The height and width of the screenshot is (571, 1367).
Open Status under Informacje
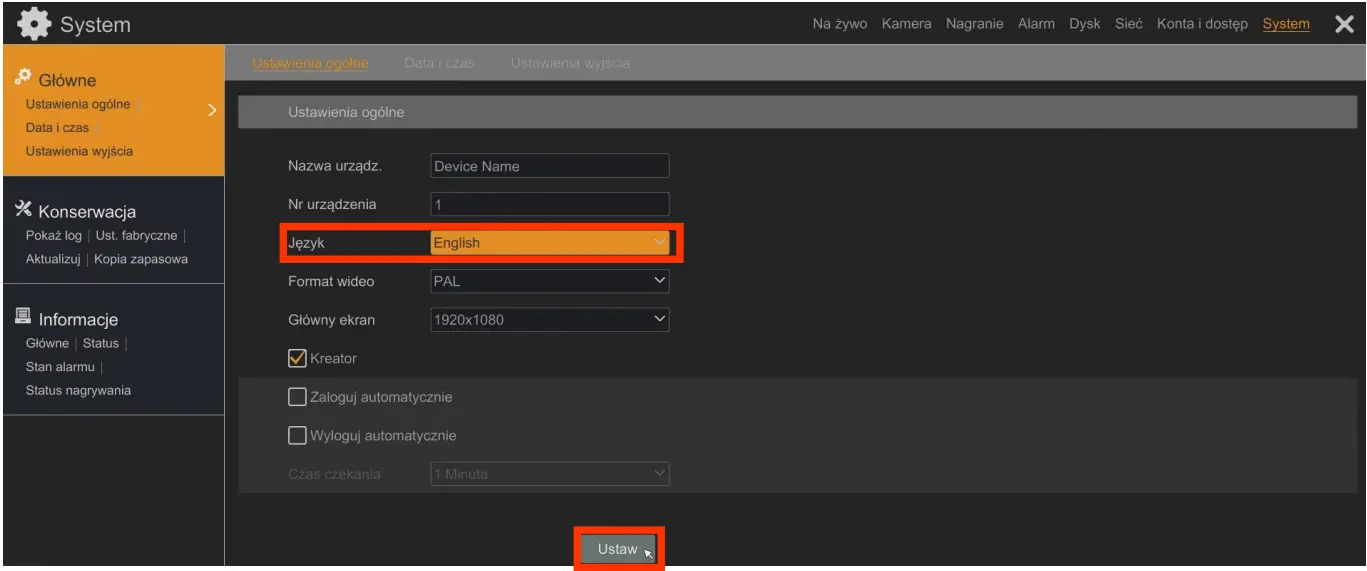coord(101,343)
